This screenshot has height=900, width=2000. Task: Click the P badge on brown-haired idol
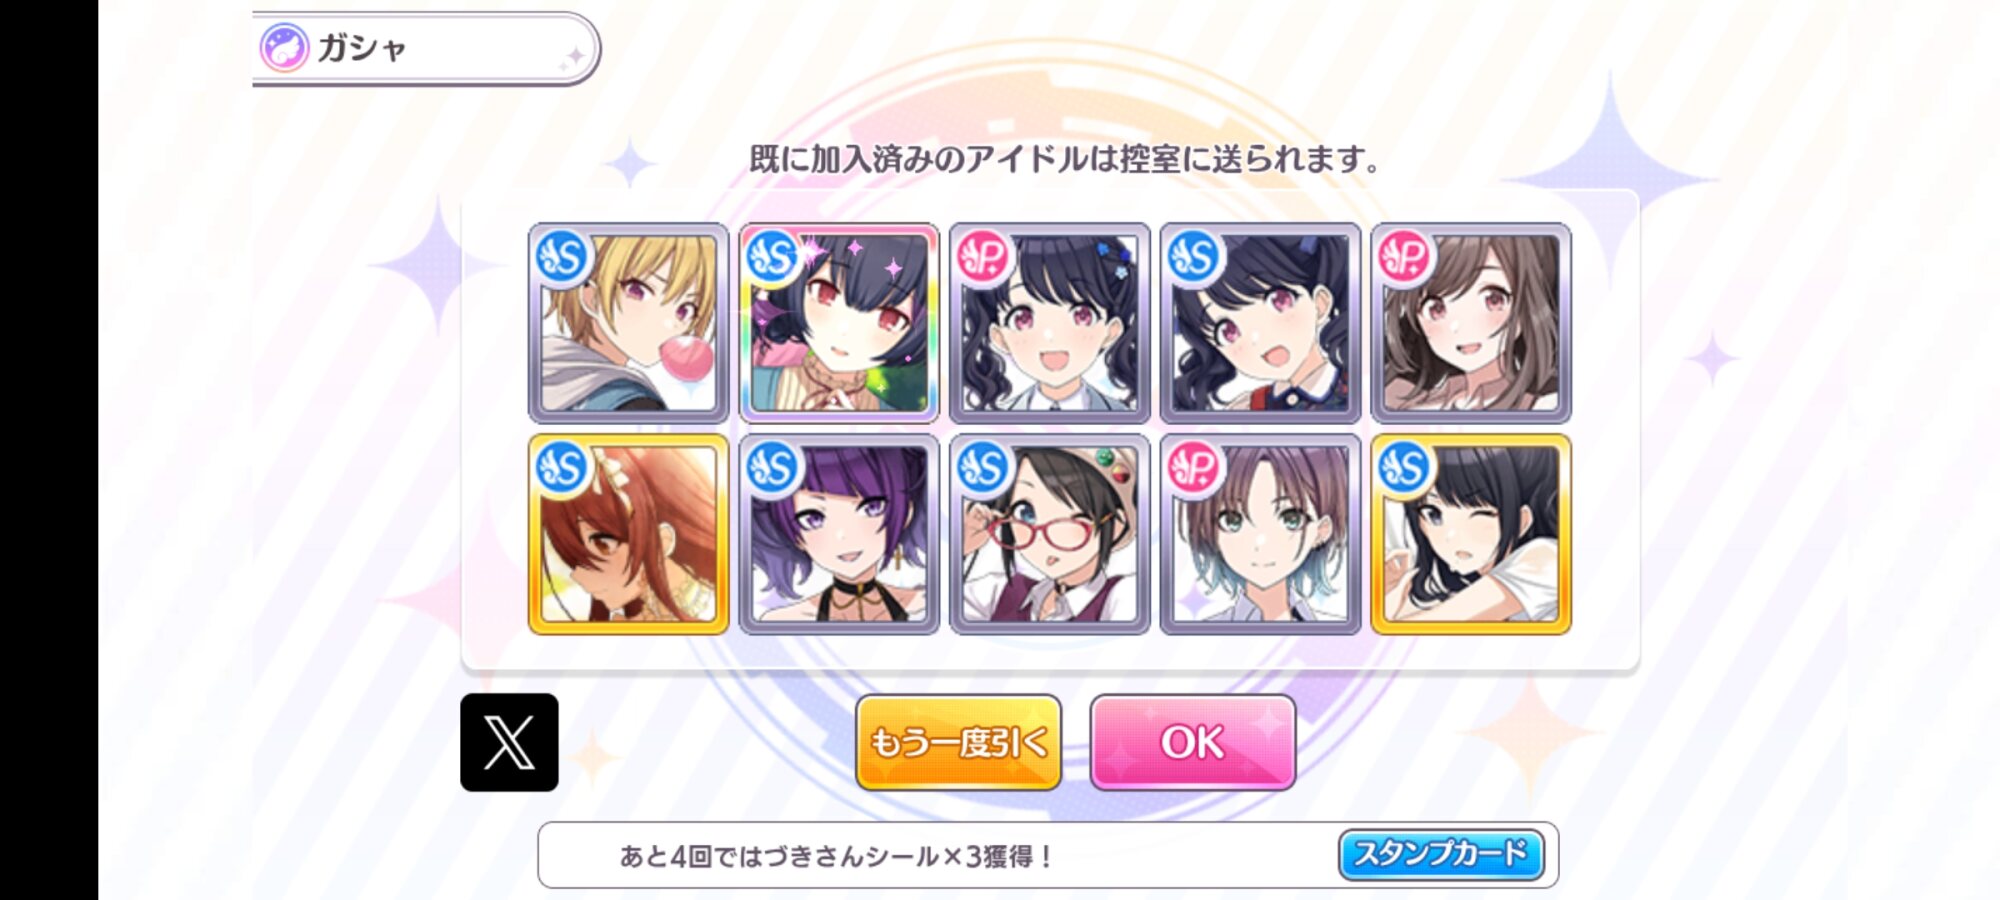point(1405,257)
